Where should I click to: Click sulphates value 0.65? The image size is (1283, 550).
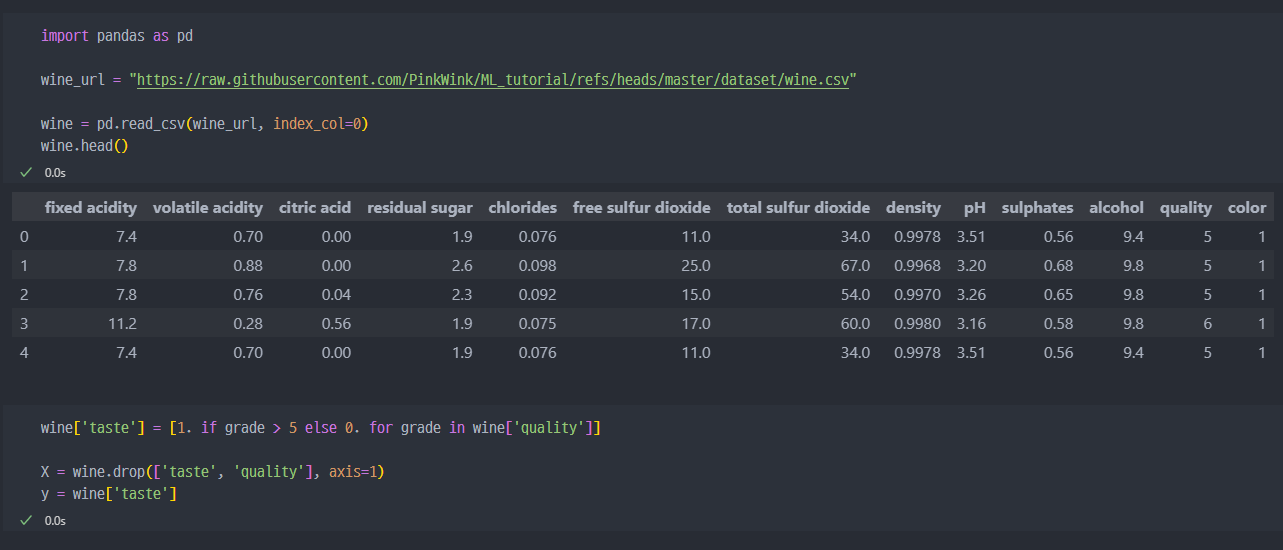pos(1059,295)
